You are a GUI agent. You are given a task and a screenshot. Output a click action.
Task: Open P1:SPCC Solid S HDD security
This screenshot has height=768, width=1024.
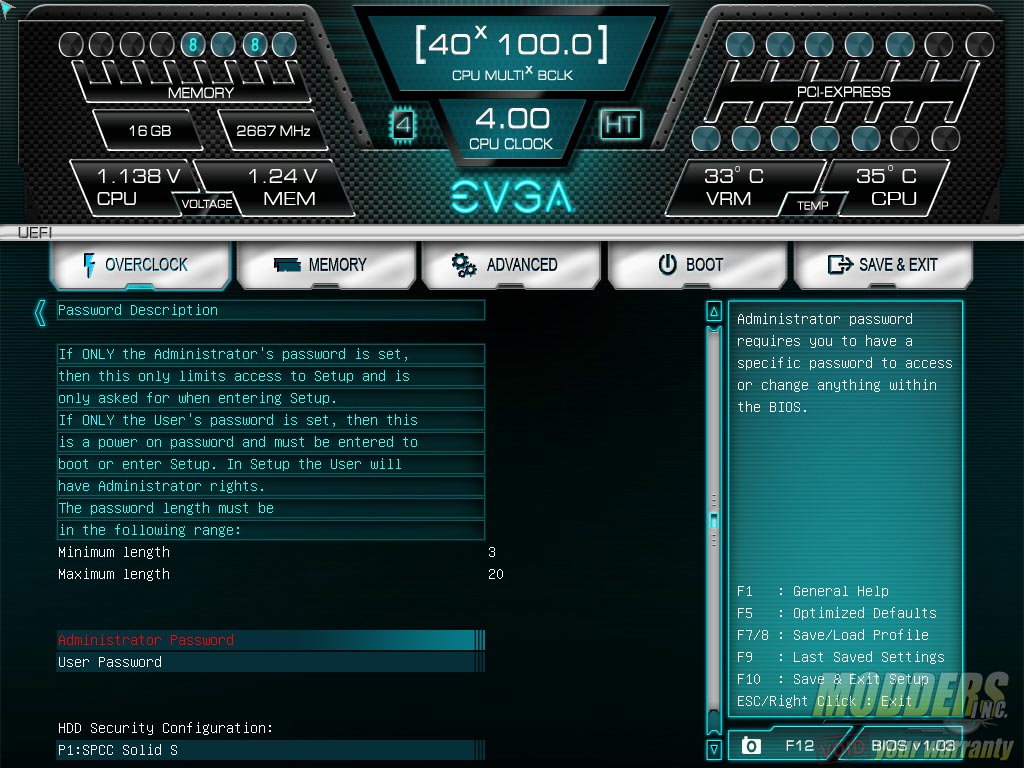(271, 750)
